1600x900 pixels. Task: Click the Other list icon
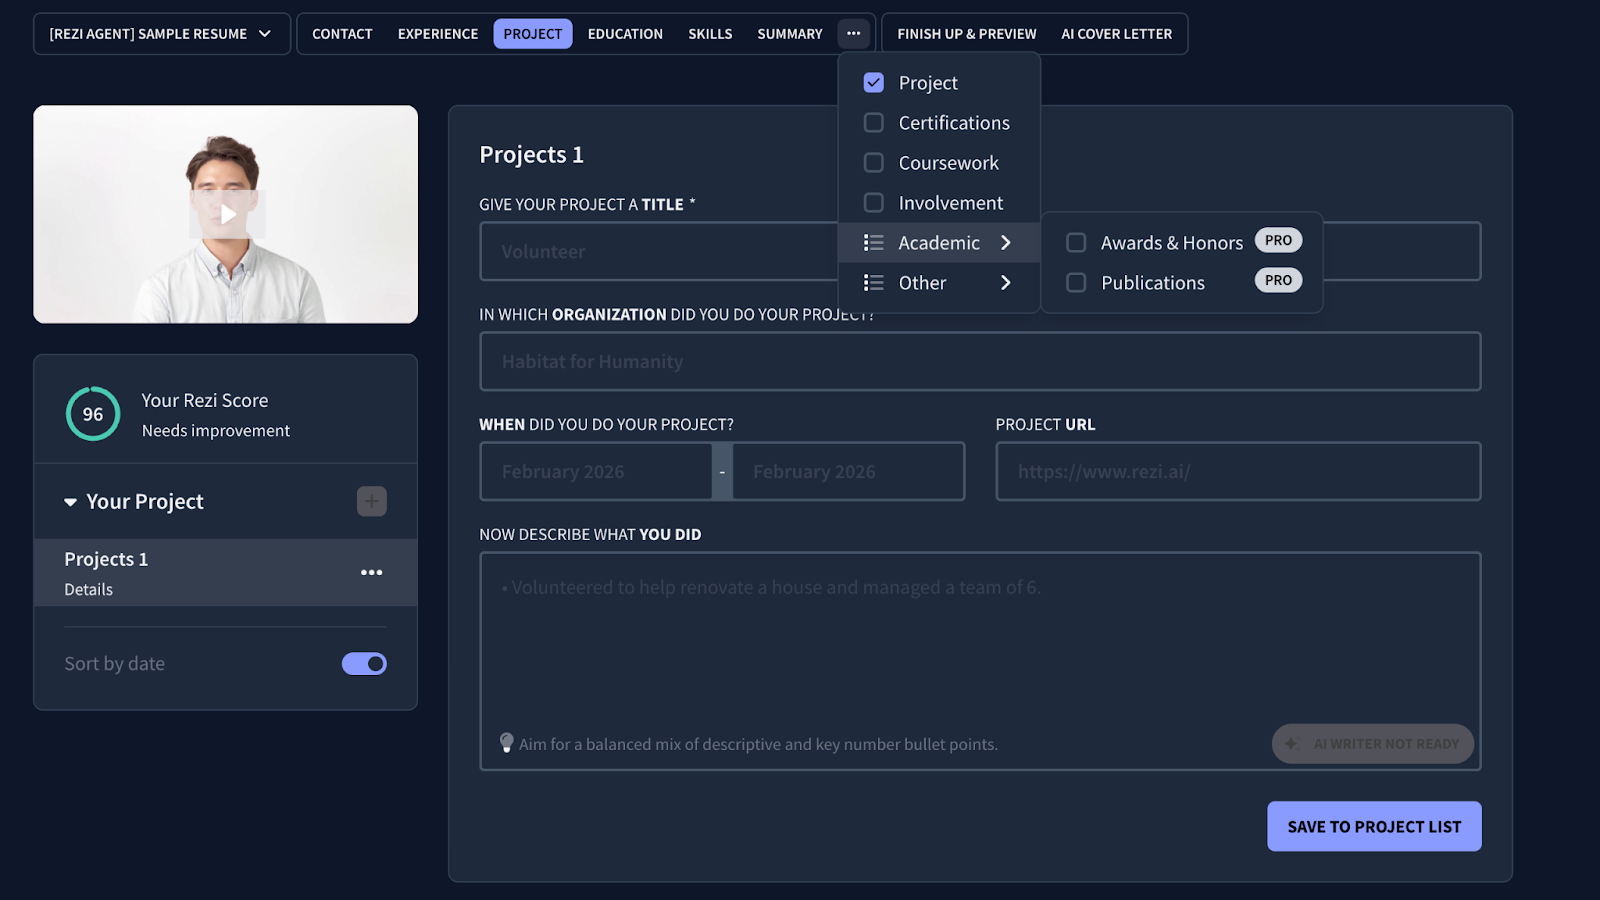coord(873,283)
